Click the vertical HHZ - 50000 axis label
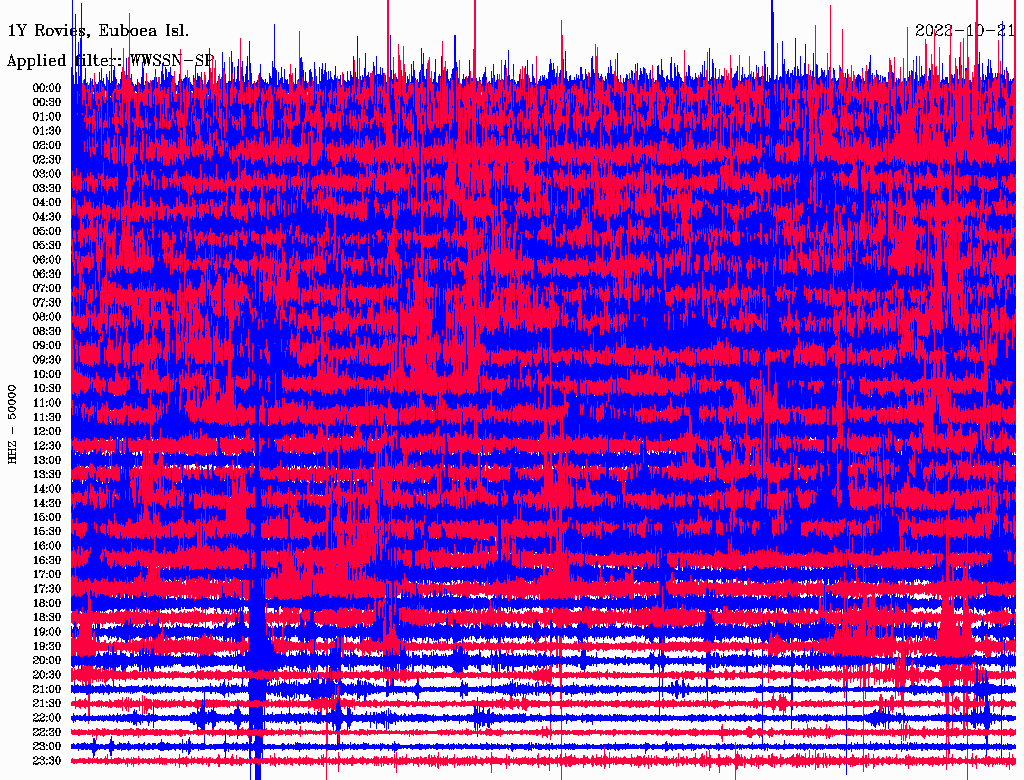Image resolution: width=1024 pixels, height=780 pixels. click(x=13, y=424)
